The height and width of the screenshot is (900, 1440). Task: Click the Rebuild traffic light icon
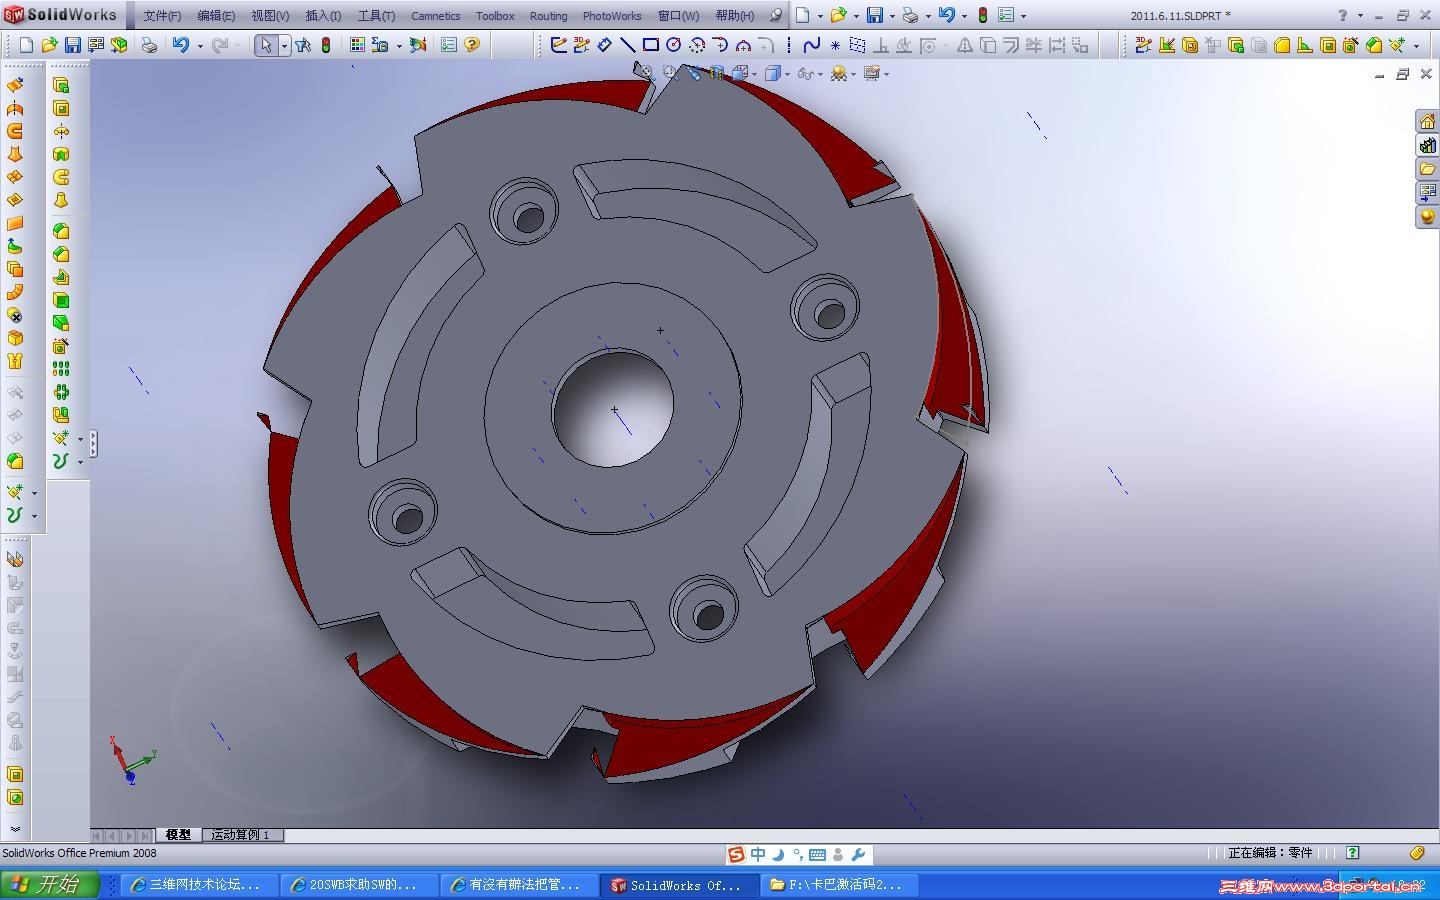pos(326,45)
